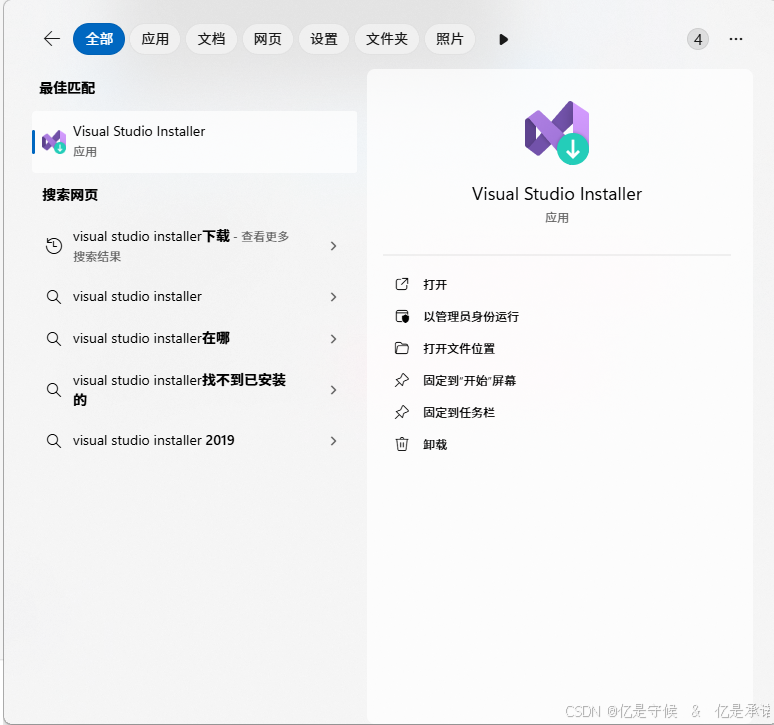The width and height of the screenshot is (774, 725).
Task: Choose 固定到任务栏
Action: pyautogui.click(x=459, y=413)
